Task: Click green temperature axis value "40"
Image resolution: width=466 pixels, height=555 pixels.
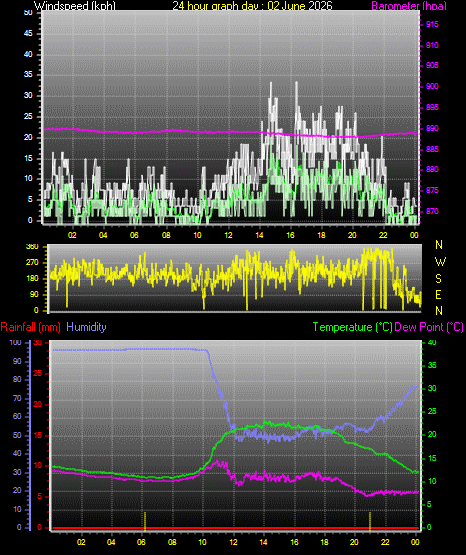Action: pos(432,342)
